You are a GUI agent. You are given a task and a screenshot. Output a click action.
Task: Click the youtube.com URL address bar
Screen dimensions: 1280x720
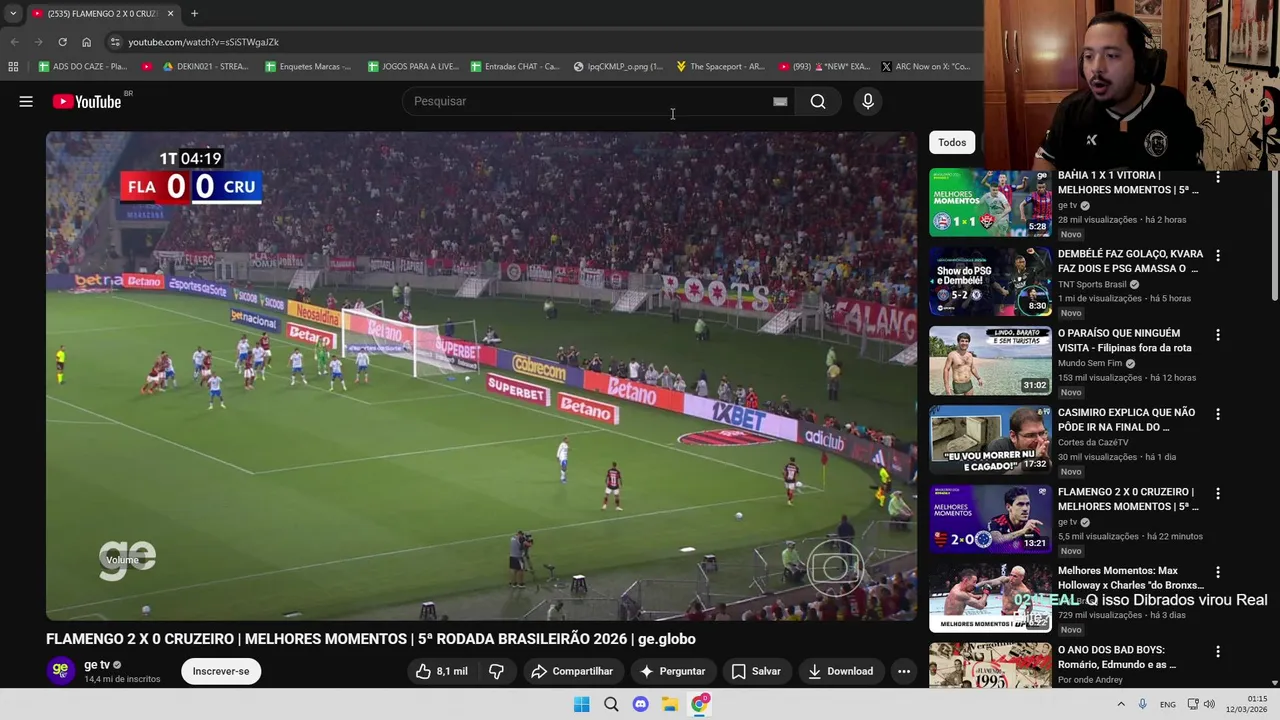tap(203, 42)
